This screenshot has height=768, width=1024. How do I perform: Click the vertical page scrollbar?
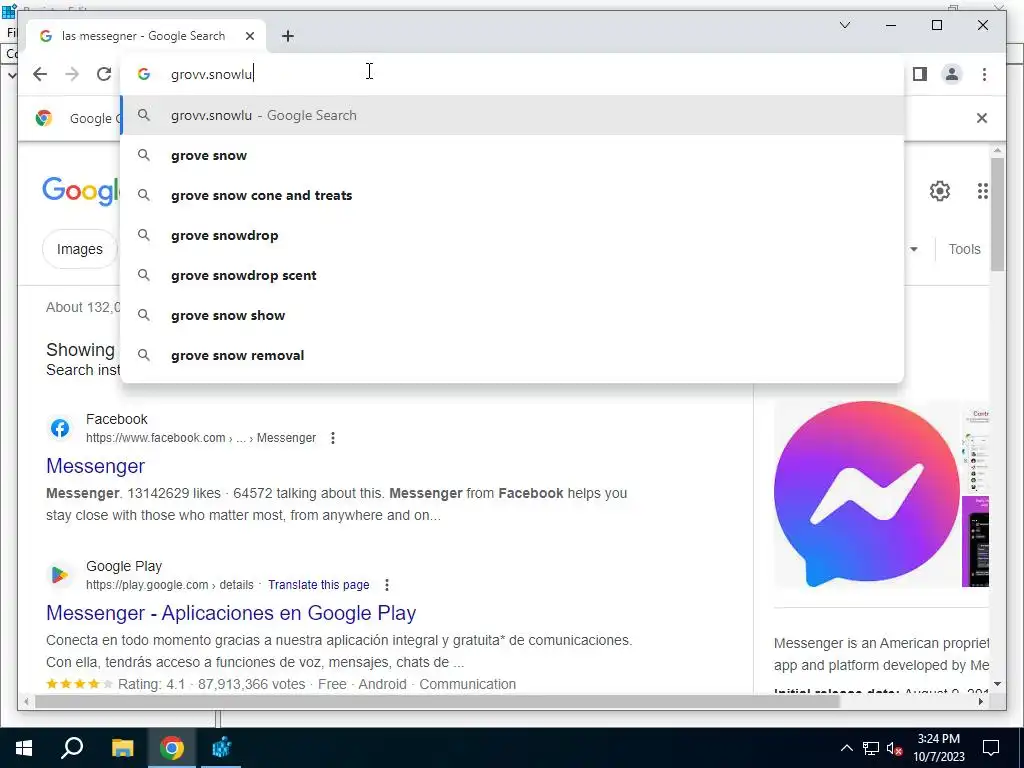[997, 214]
